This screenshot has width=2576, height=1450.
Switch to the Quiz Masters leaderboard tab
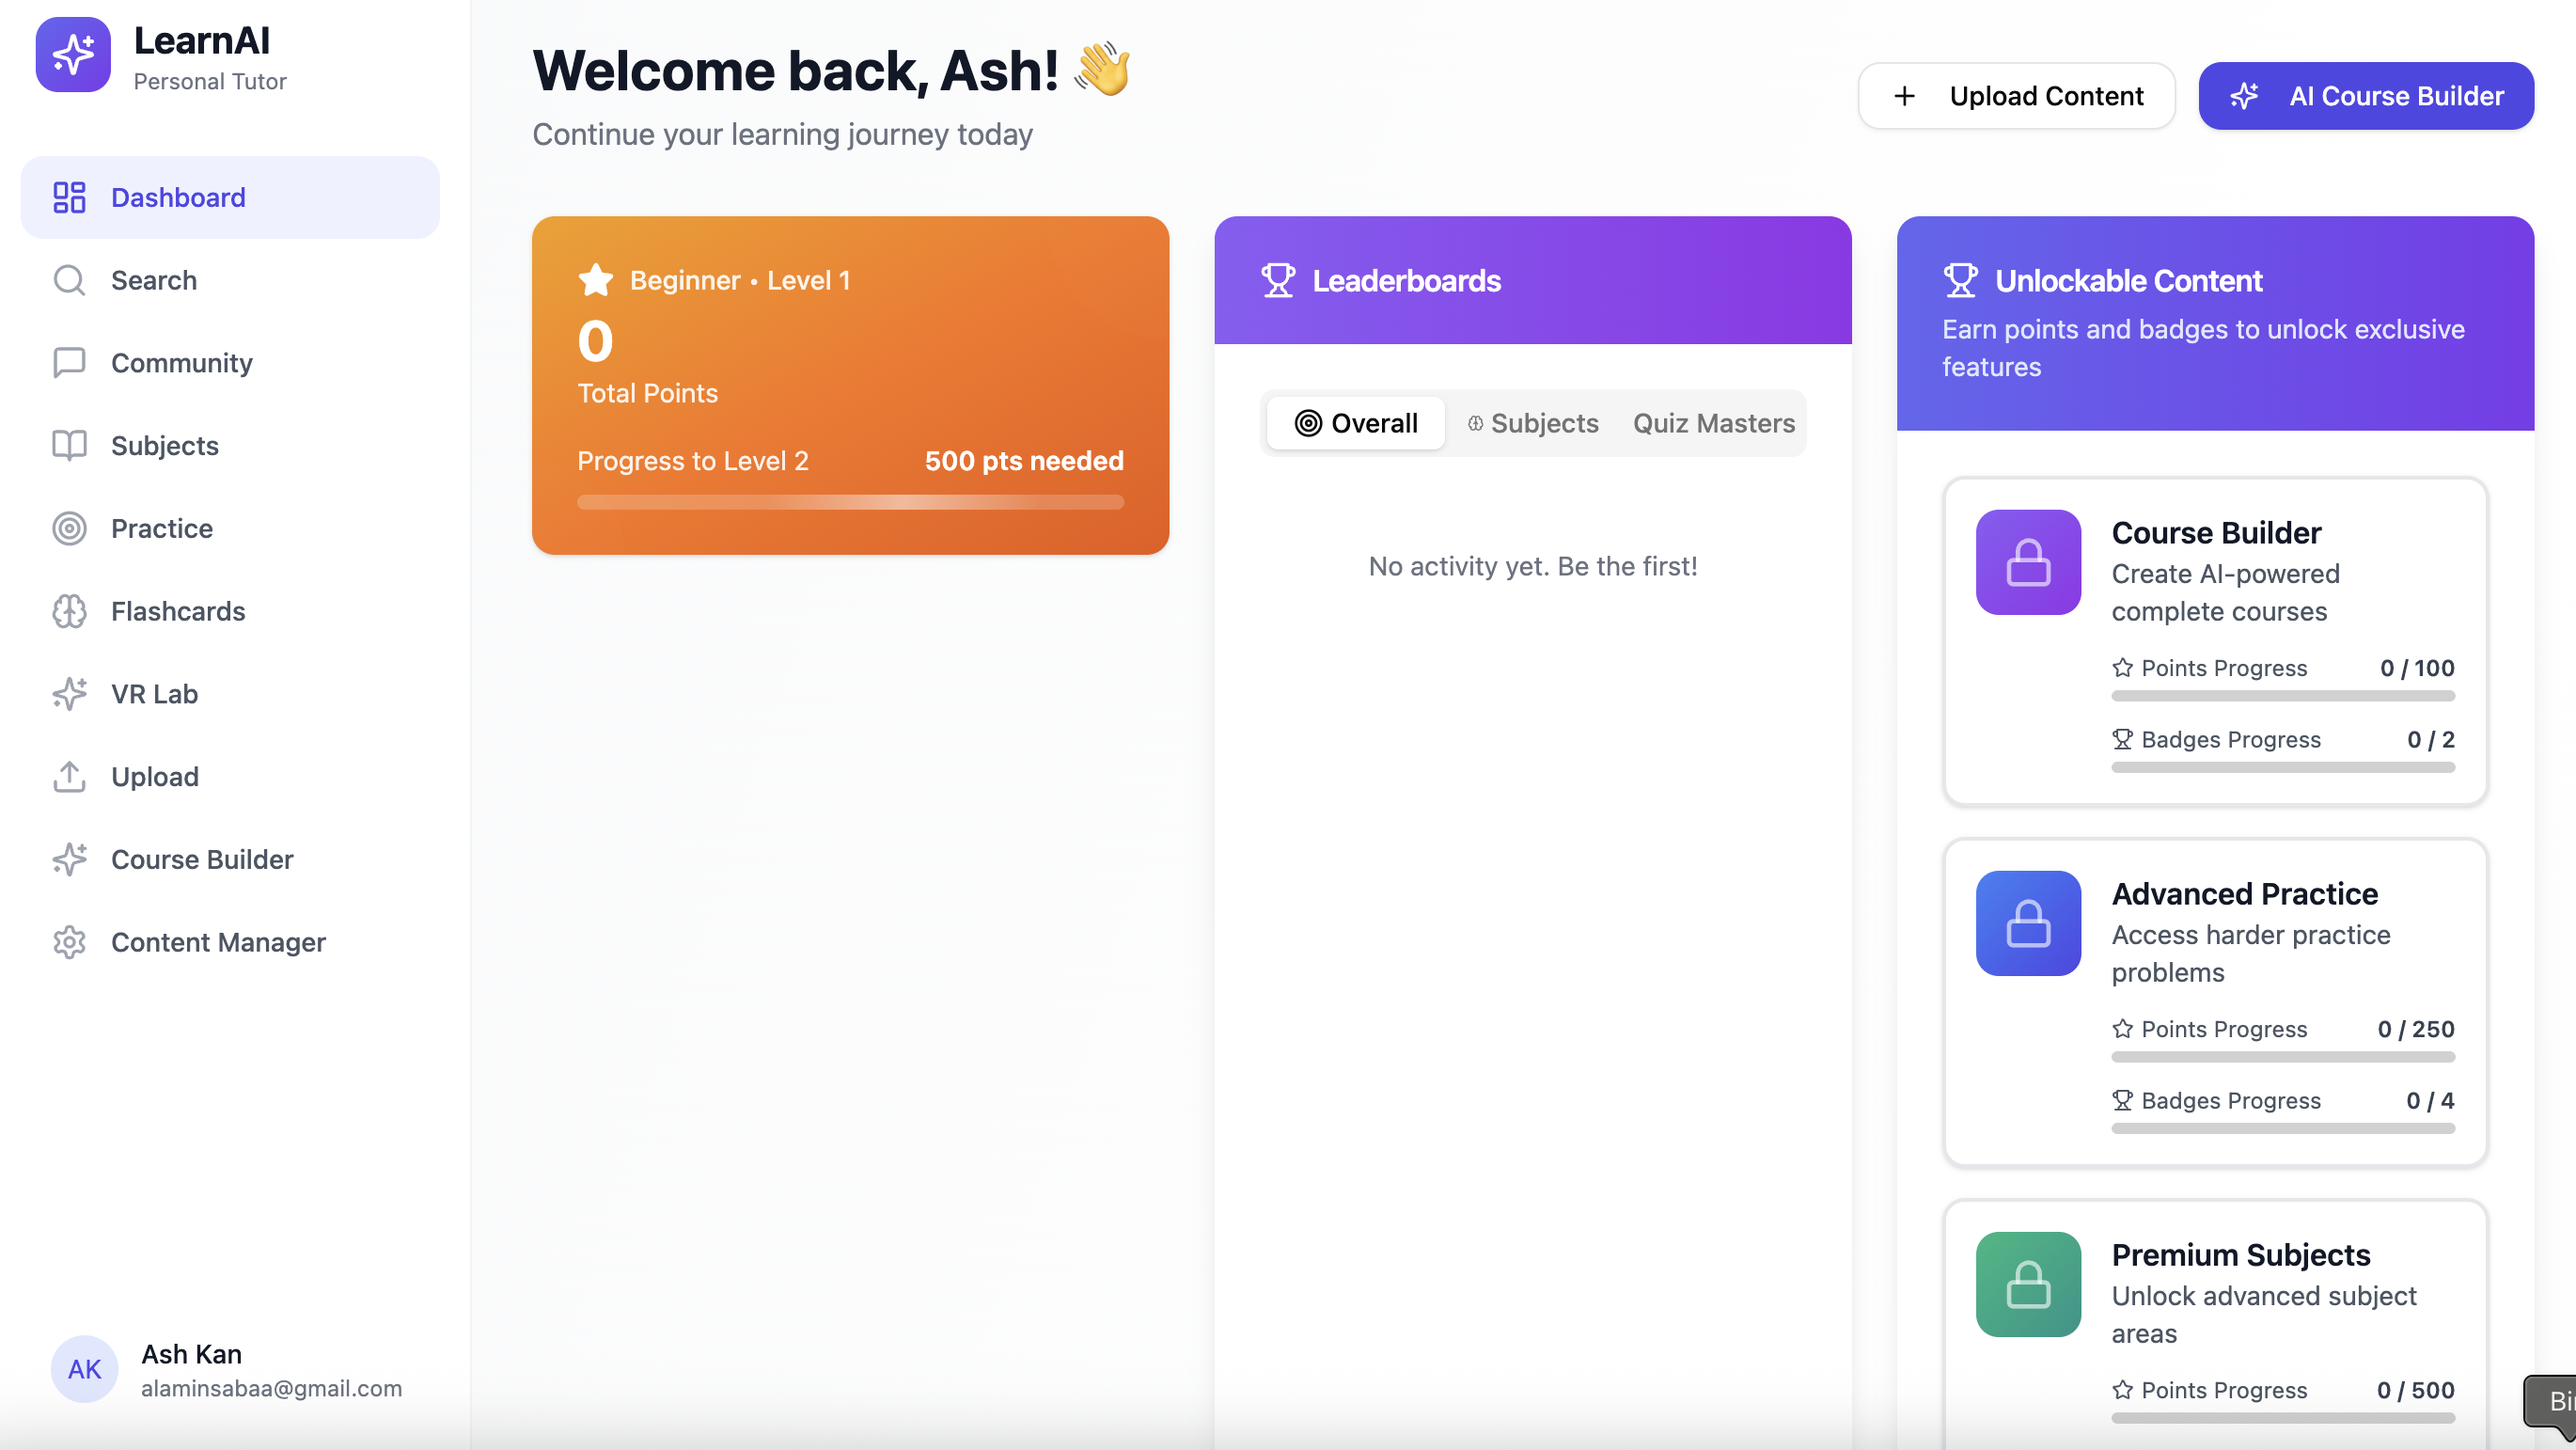(x=1714, y=423)
